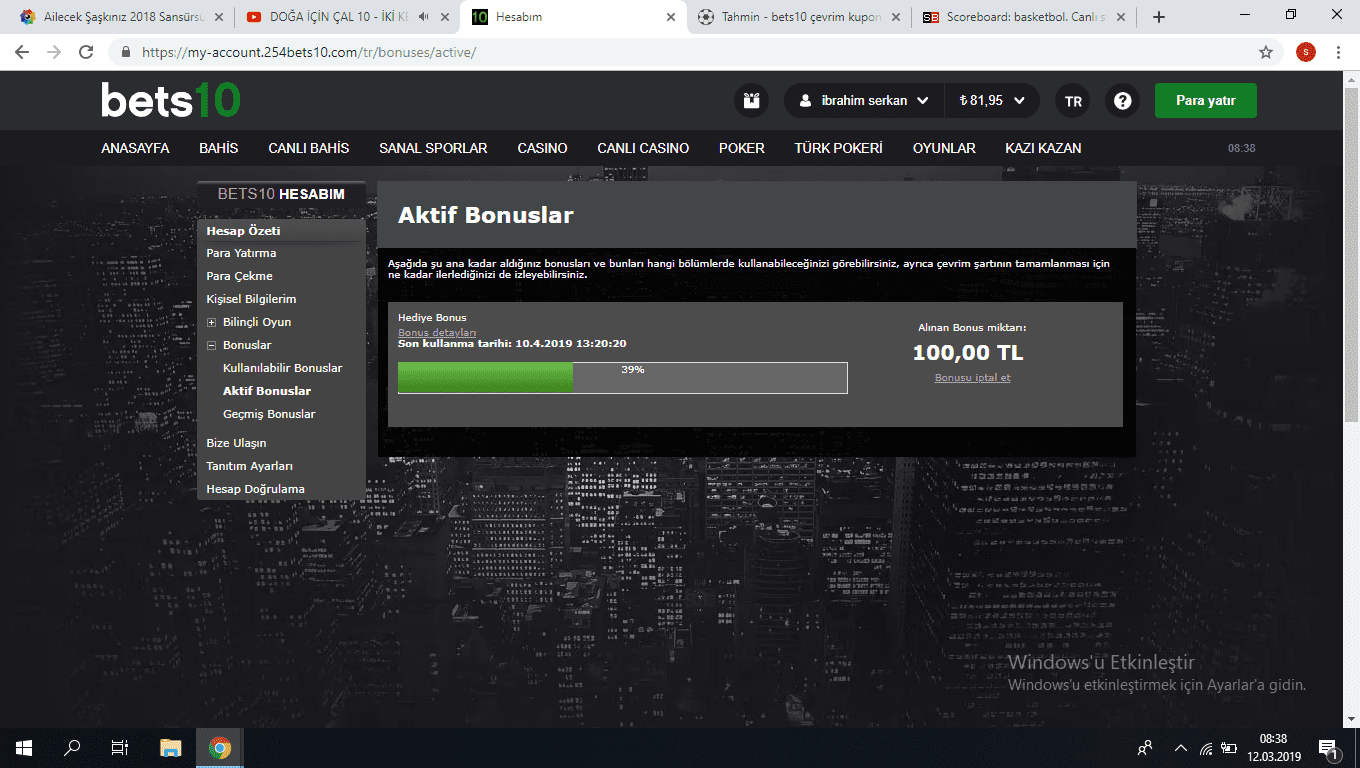The width and height of the screenshot is (1360, 768).
Task: Open the help question mark icon
Action: [x=1123, y=101]
